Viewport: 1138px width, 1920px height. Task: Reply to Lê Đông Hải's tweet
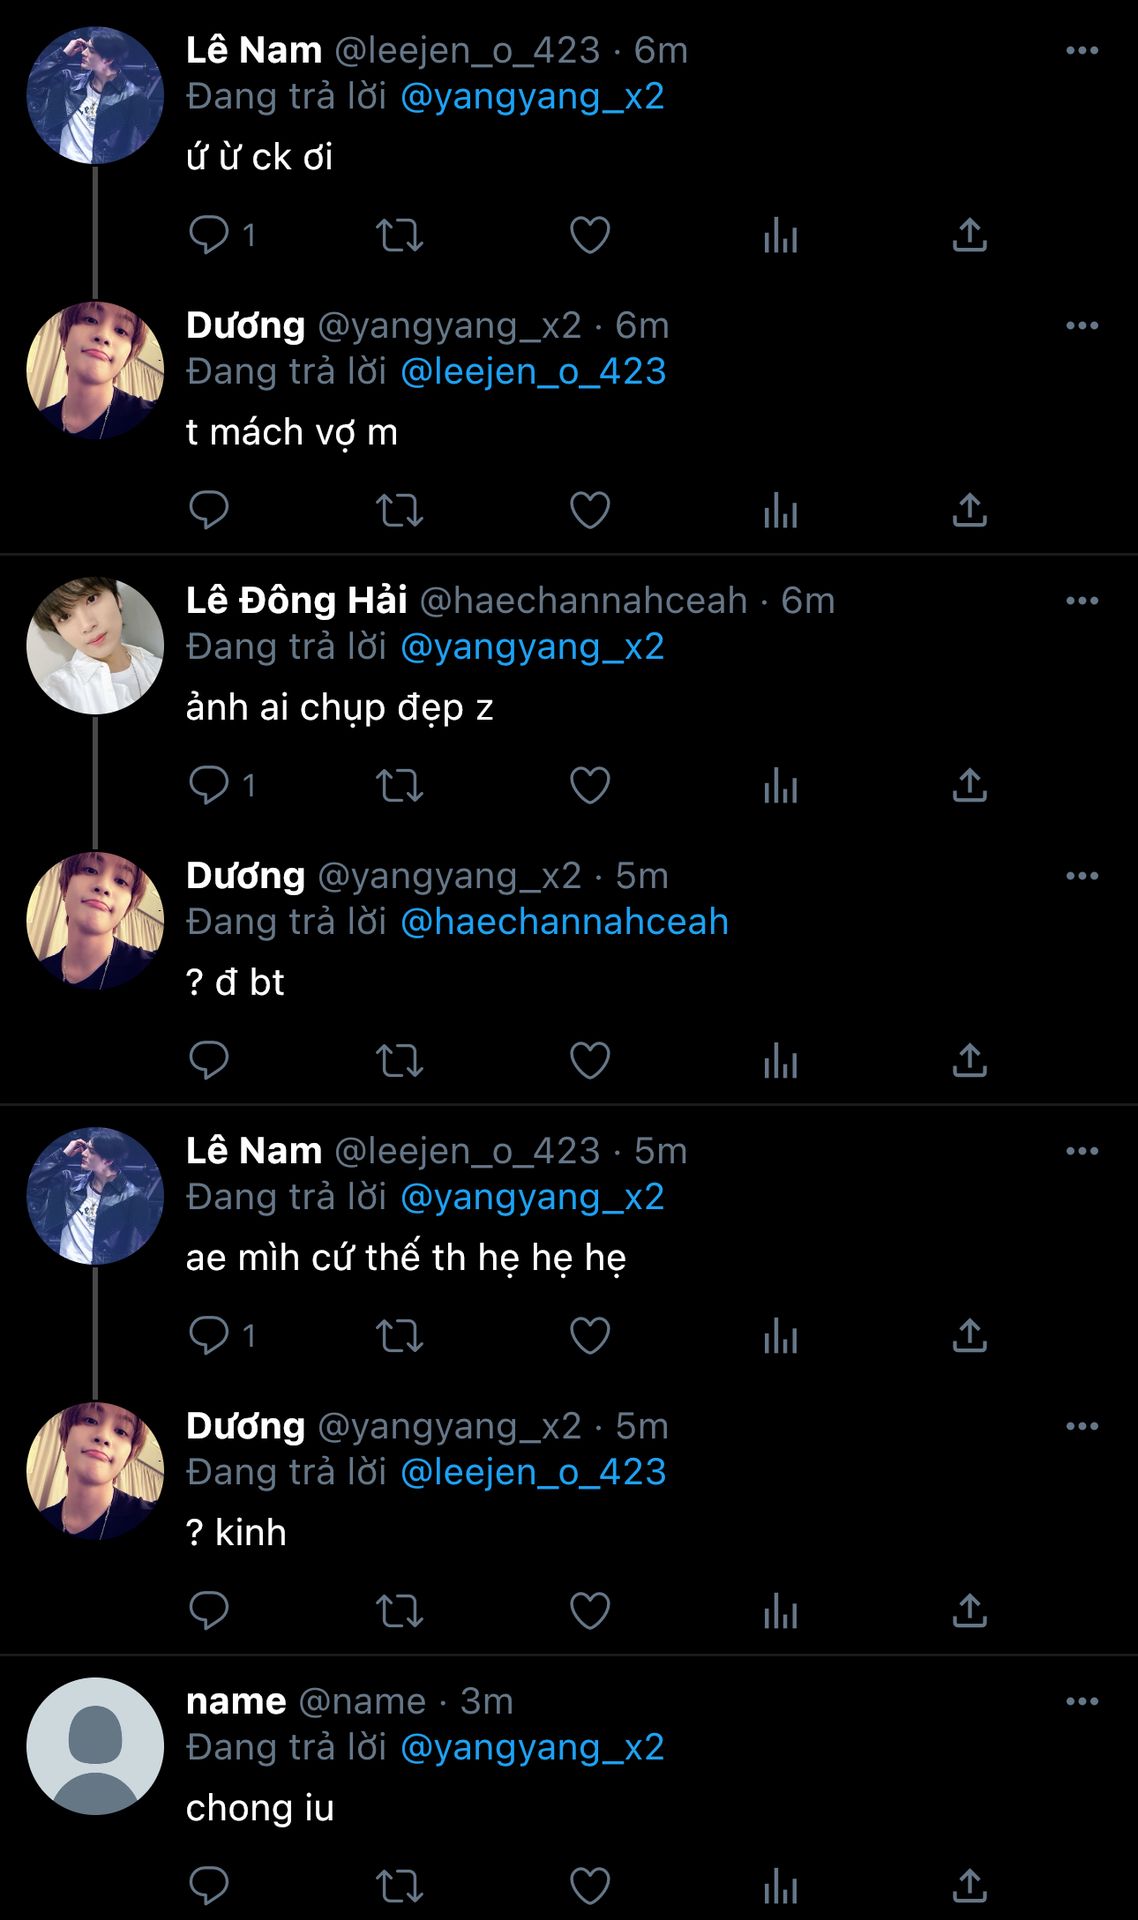pos(209,785)
